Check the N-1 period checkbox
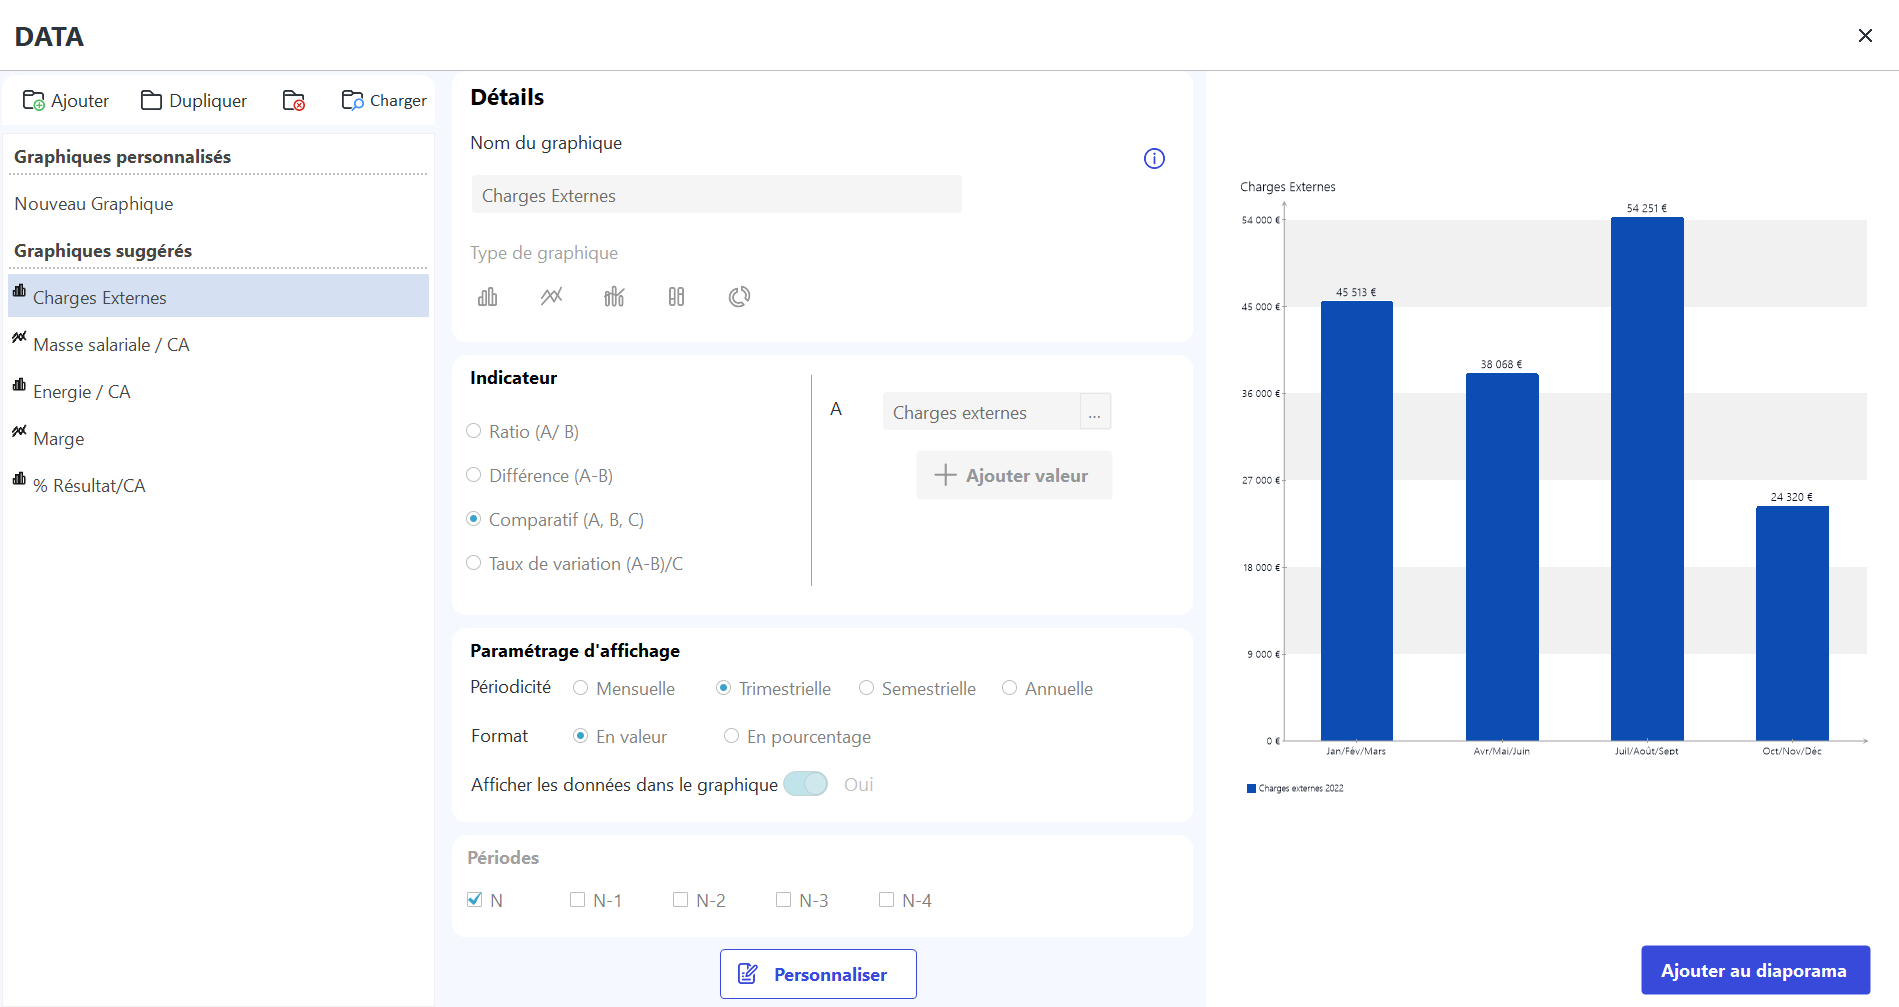 (x=577, y=899)
